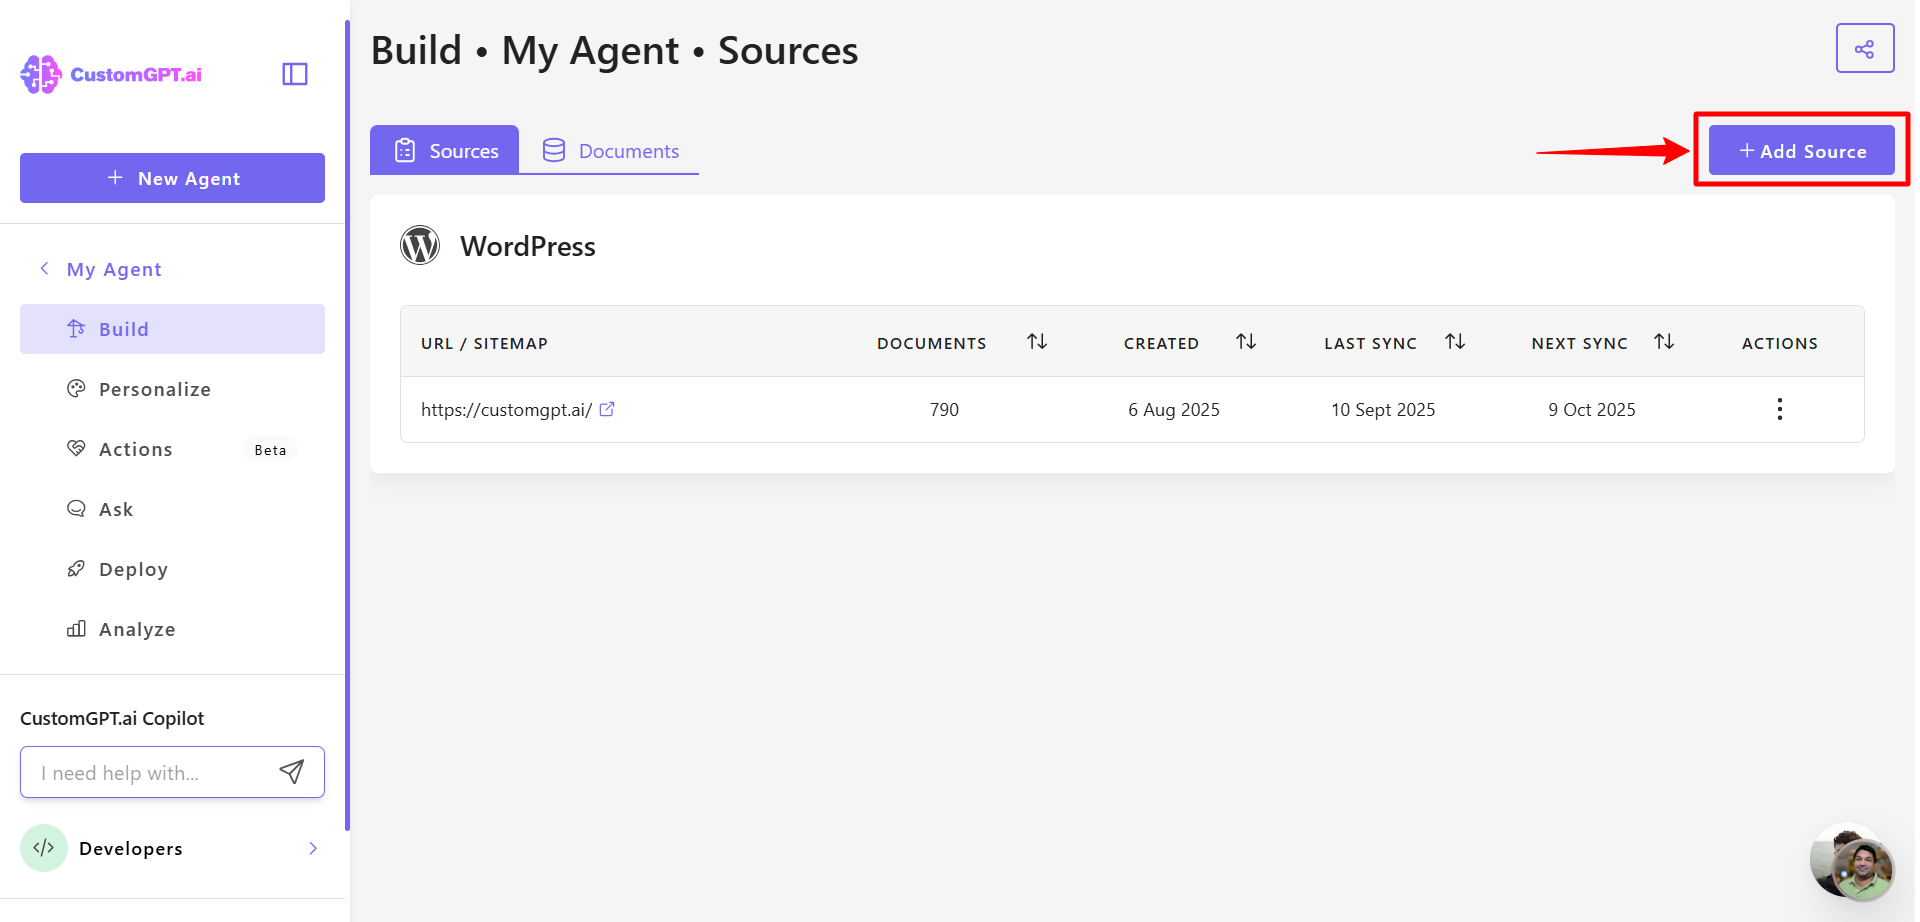Open the Analyze menu item
Screen dimensions: 1920x922
(172, 629)
